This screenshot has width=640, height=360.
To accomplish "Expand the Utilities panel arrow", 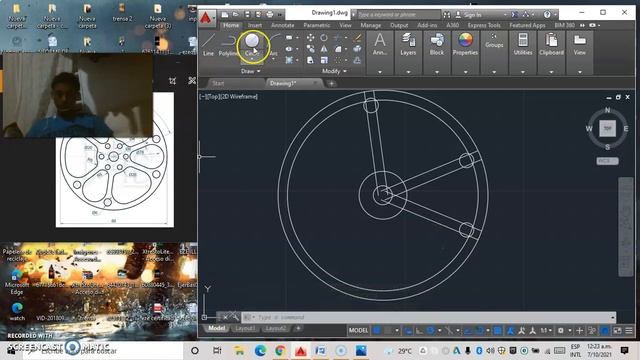I will [523, 72].
